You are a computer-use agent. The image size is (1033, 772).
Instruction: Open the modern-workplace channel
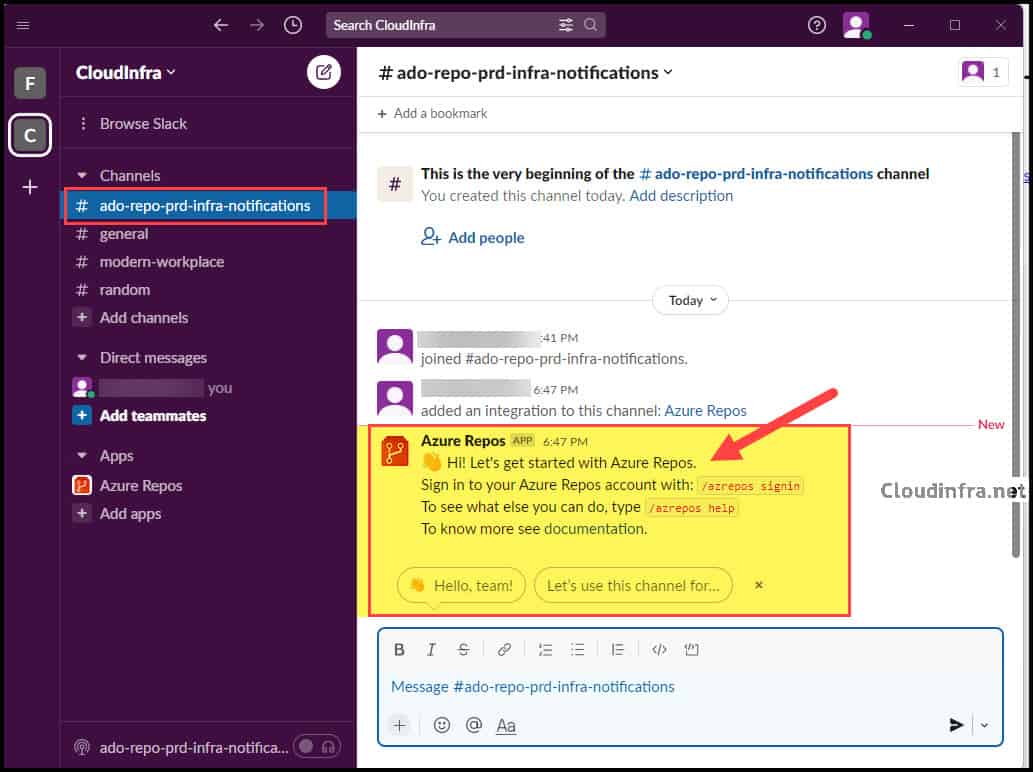point(161,262)
